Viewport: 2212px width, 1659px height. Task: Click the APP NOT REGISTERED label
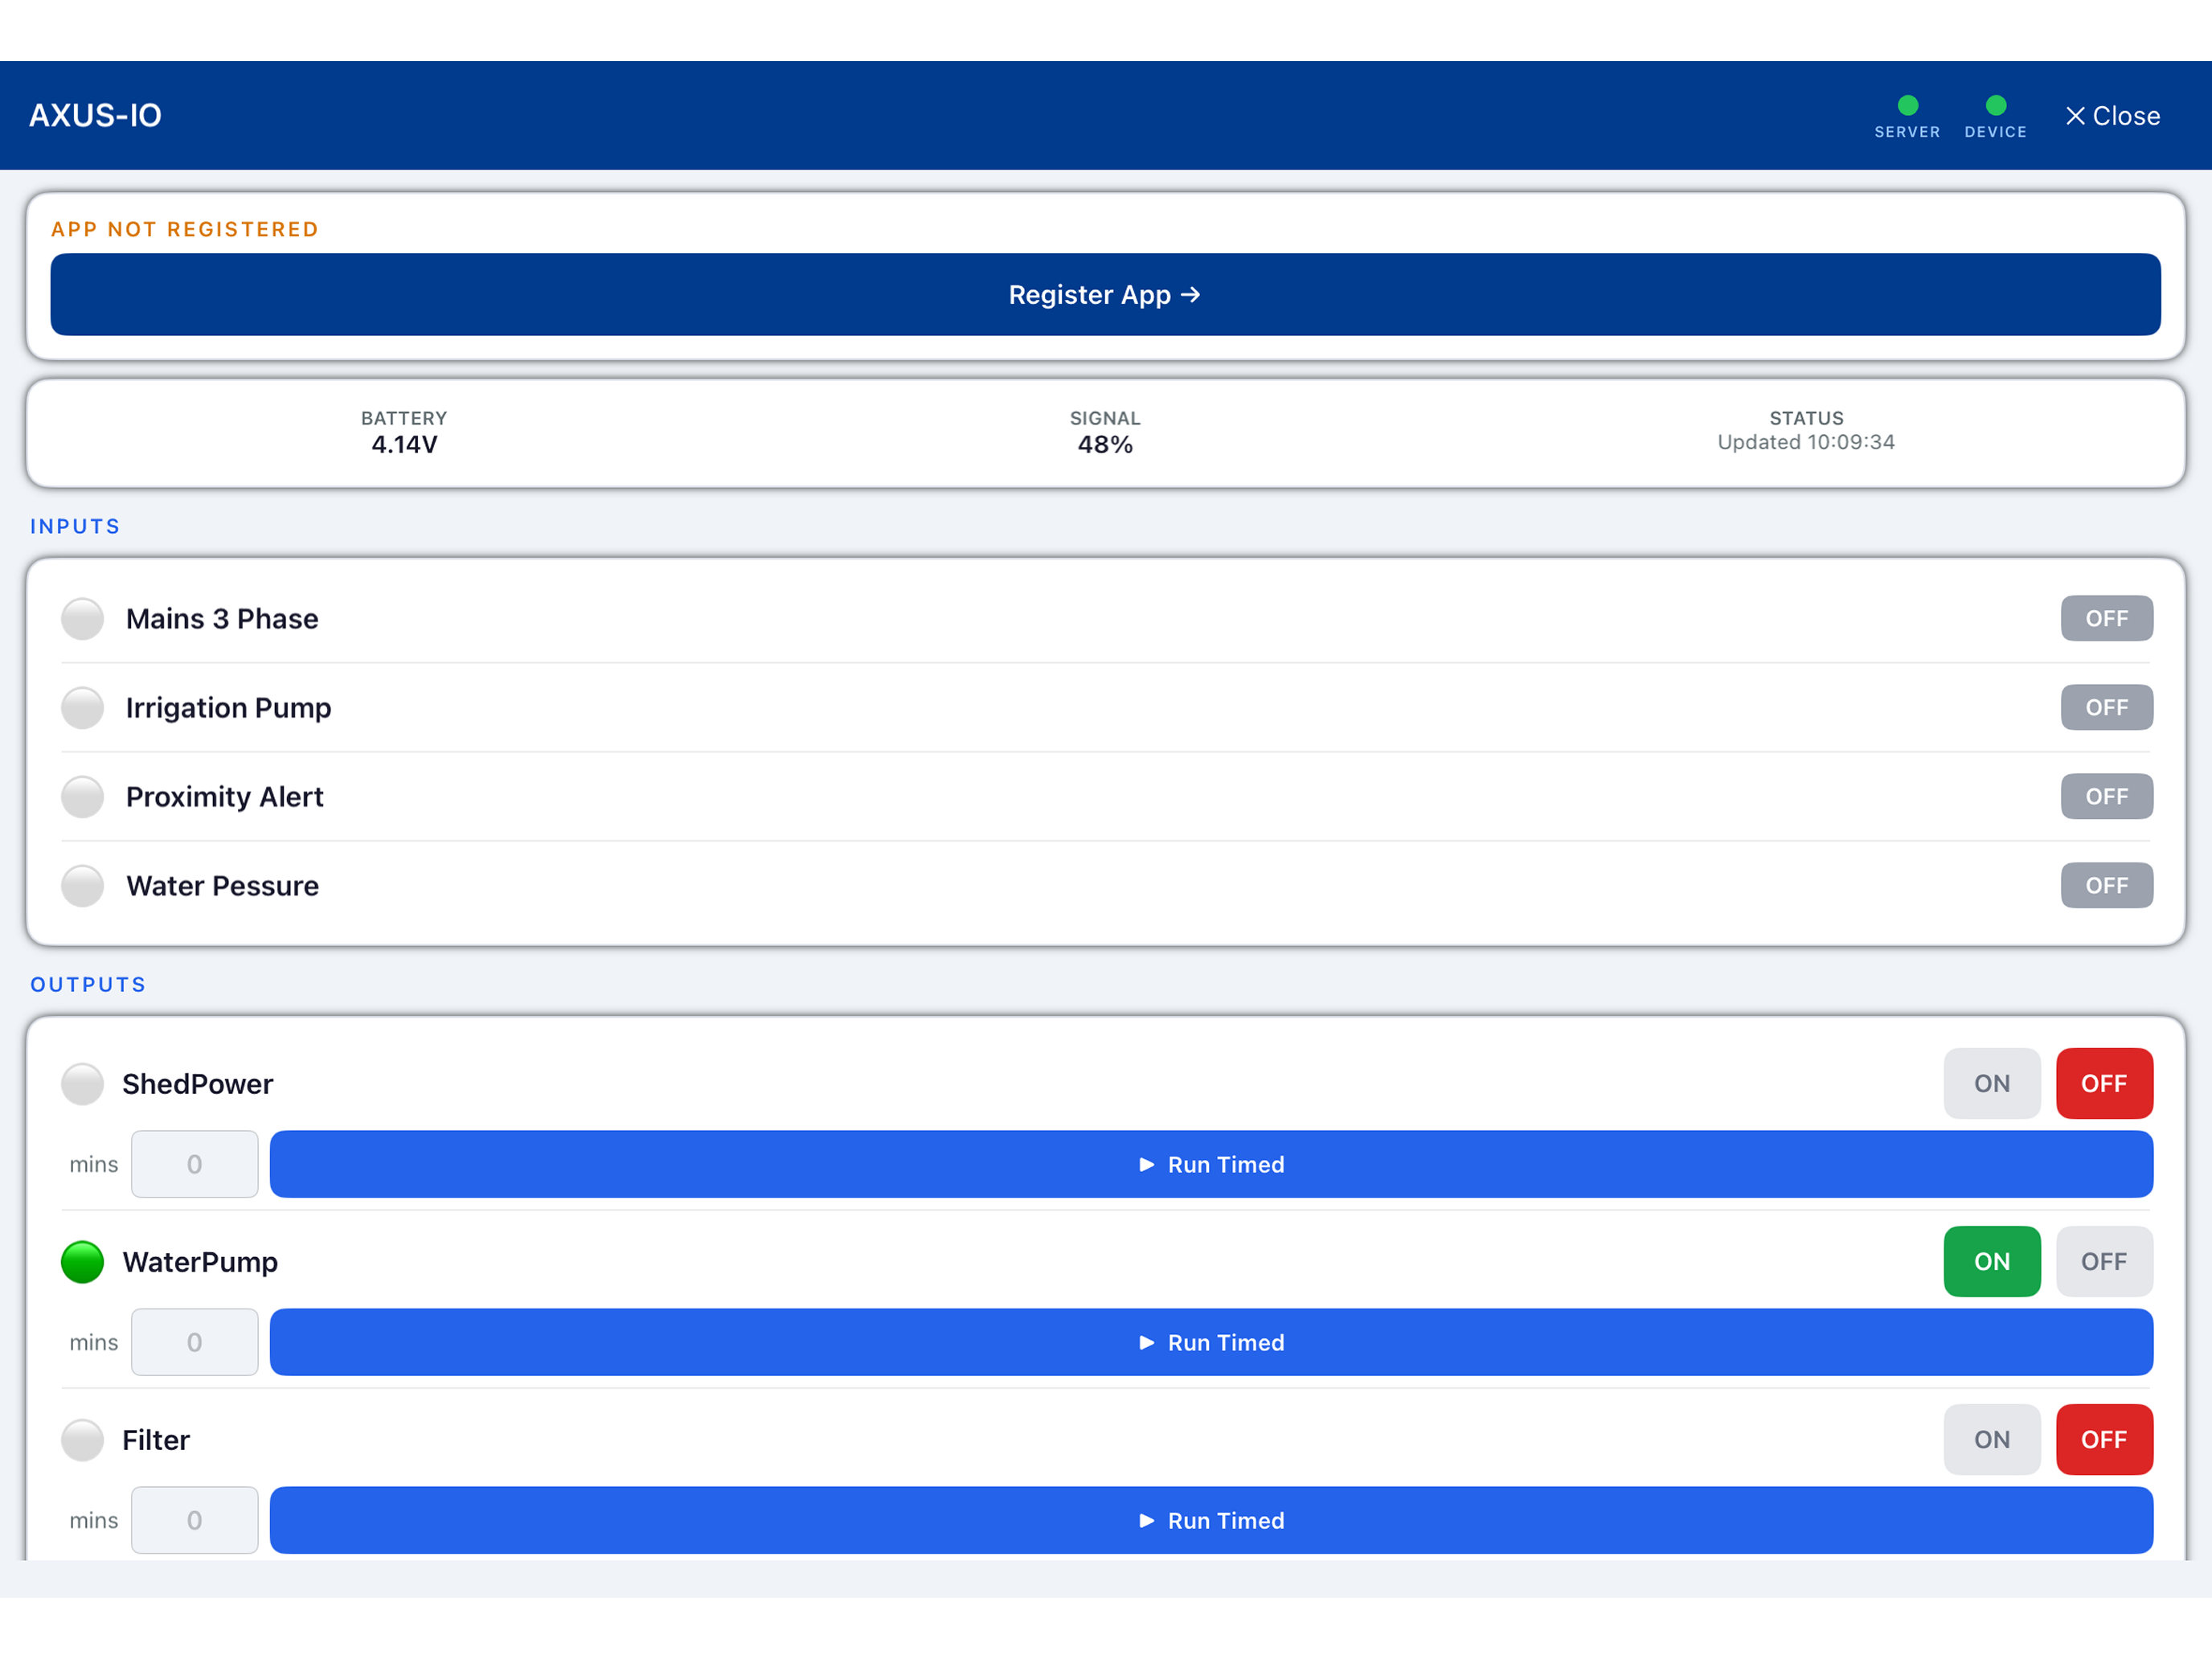pyautogui.click(x=185, y=229)
